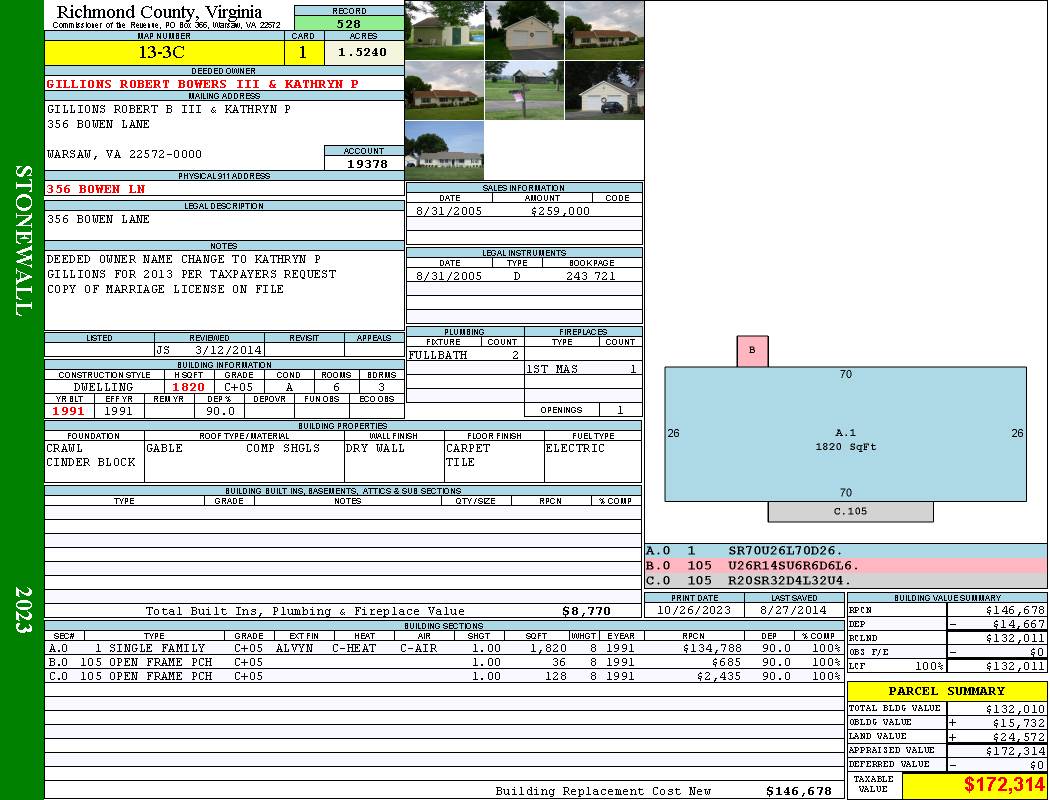Open garage photo with parked black car
Screen dimensions: 1050x800
click(x=604, y=91)
